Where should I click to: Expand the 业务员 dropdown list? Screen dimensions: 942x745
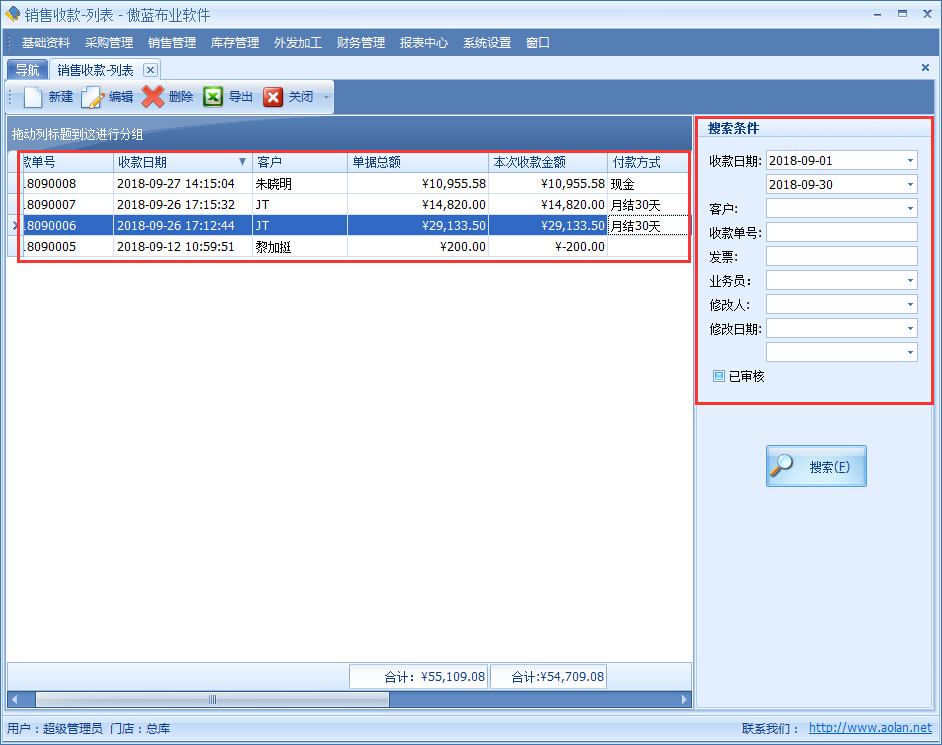pos(910,281)
